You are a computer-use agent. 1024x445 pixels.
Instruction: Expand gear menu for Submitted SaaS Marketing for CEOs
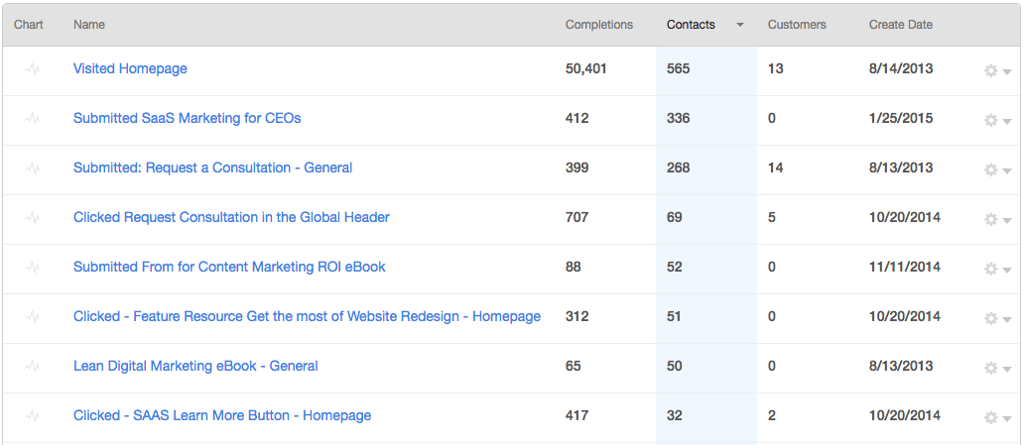click(997, 120)
